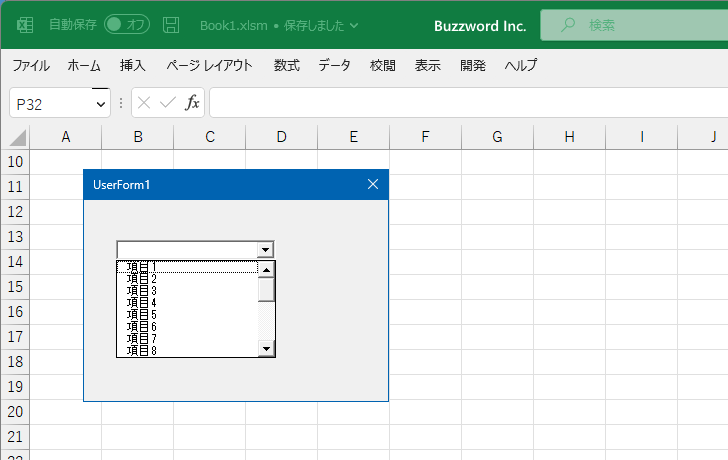This screenshot has height=460, width=728.
Task: Open the ページ レイアウト ribbon tab
Action: pos(209,65)
